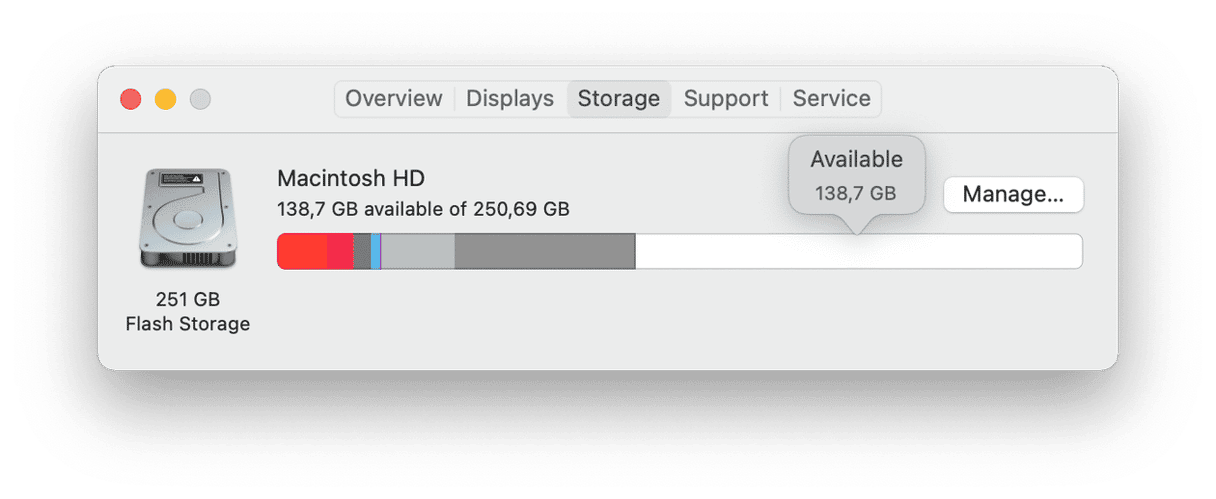Switch to the Overview tab

(x=394, y=99)
